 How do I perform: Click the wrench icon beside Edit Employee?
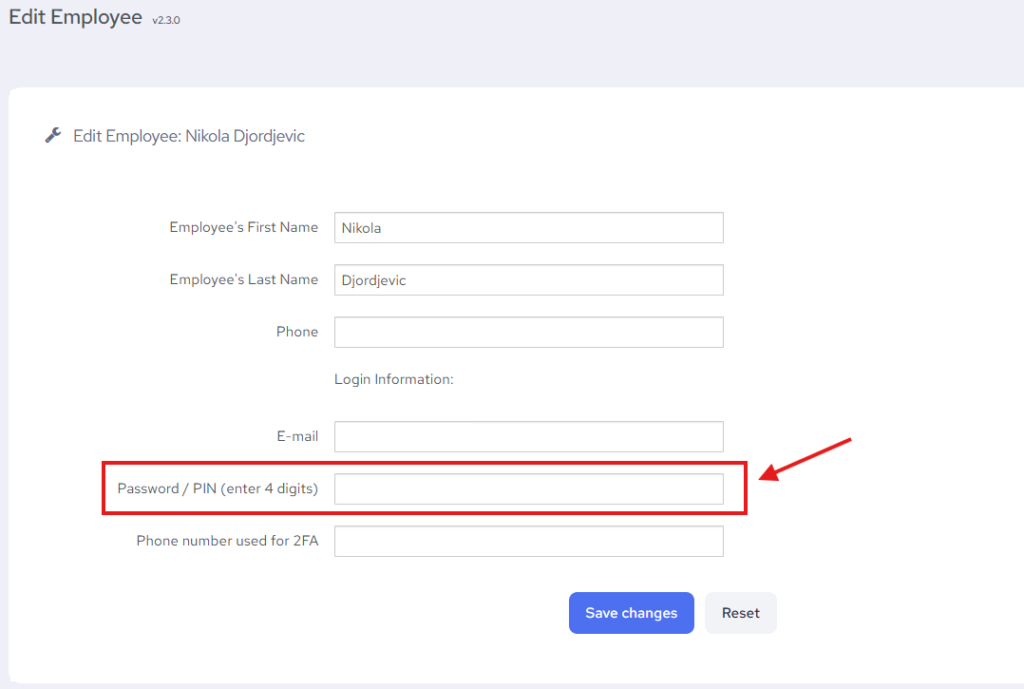[x=54, y=136]
